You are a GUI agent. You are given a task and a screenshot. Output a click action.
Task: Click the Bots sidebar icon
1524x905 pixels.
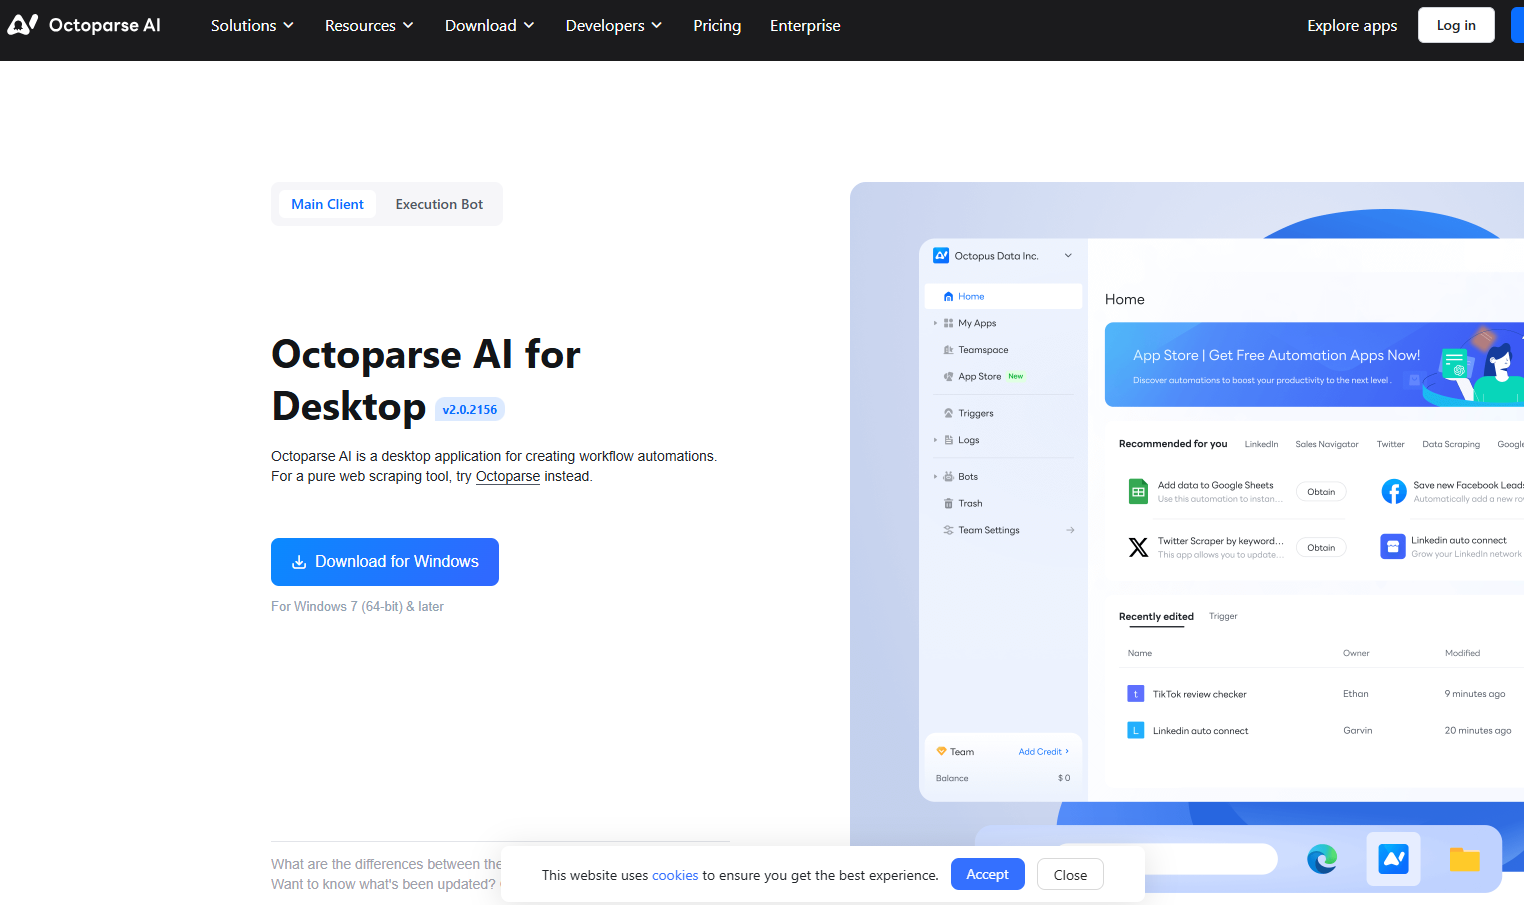[x=948, y=477]
